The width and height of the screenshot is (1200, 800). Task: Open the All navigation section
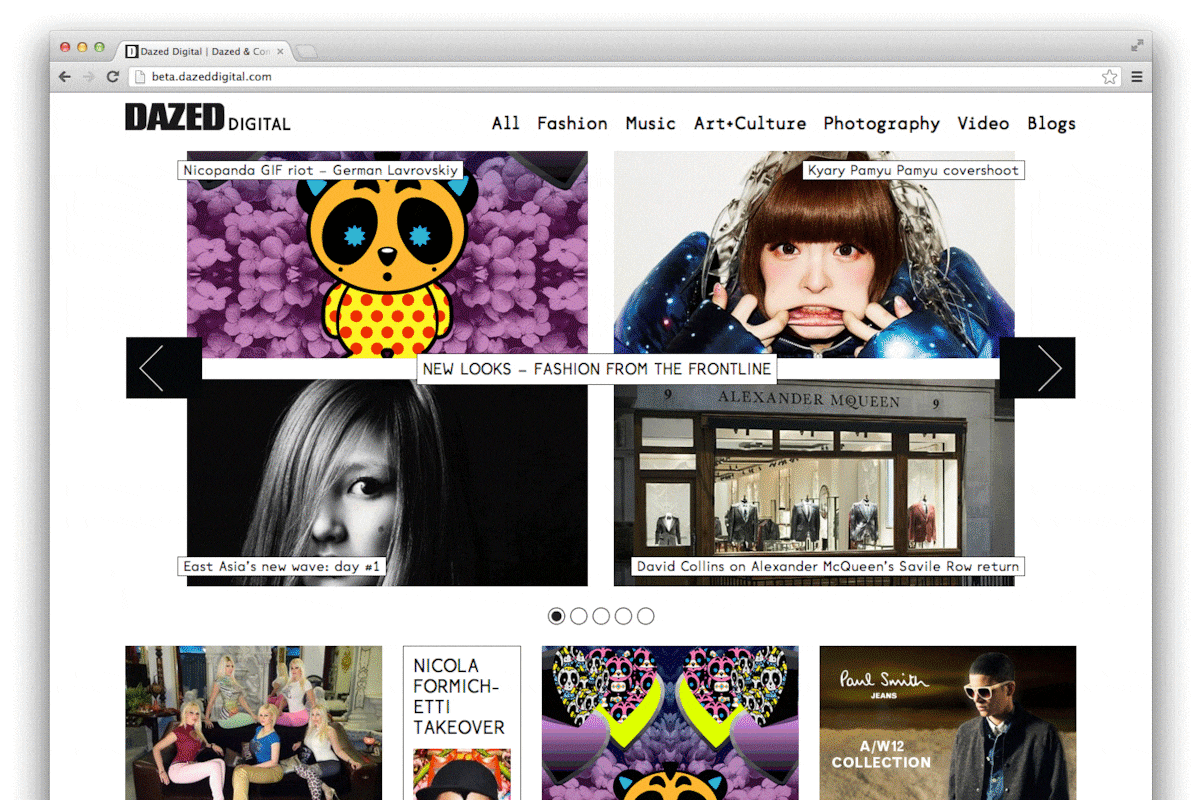(x=506, y=123)
